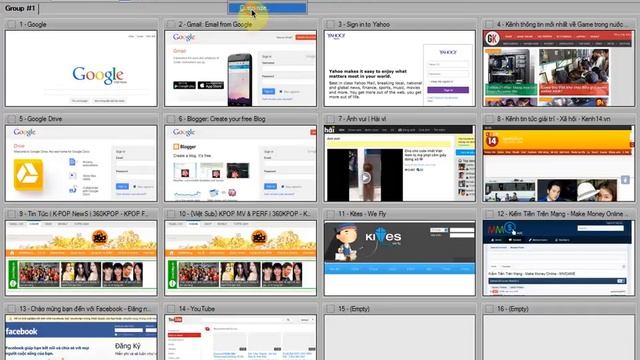Tick the checkbox for 9 - Tin Tức K-POP News
The image size is (640, 360).
click(x=11, y=214)
